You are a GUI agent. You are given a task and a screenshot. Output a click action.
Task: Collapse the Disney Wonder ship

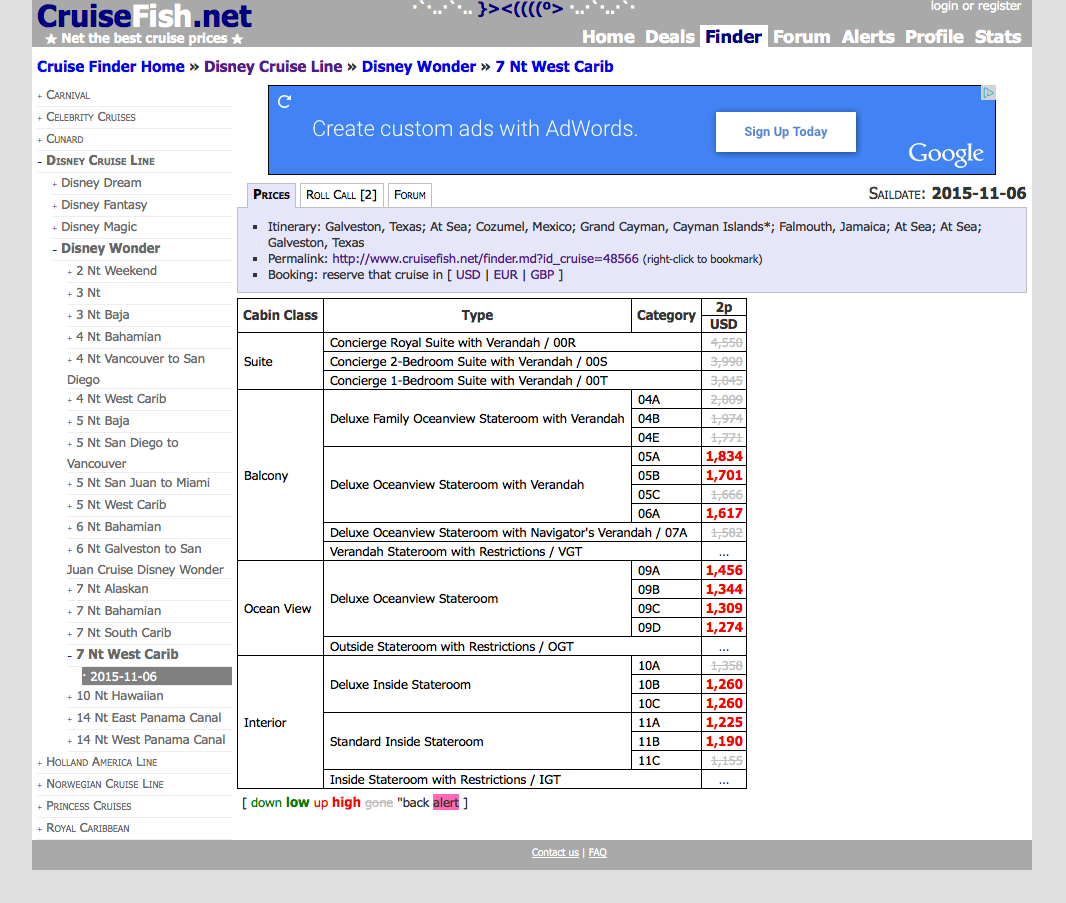coord(110,248)
